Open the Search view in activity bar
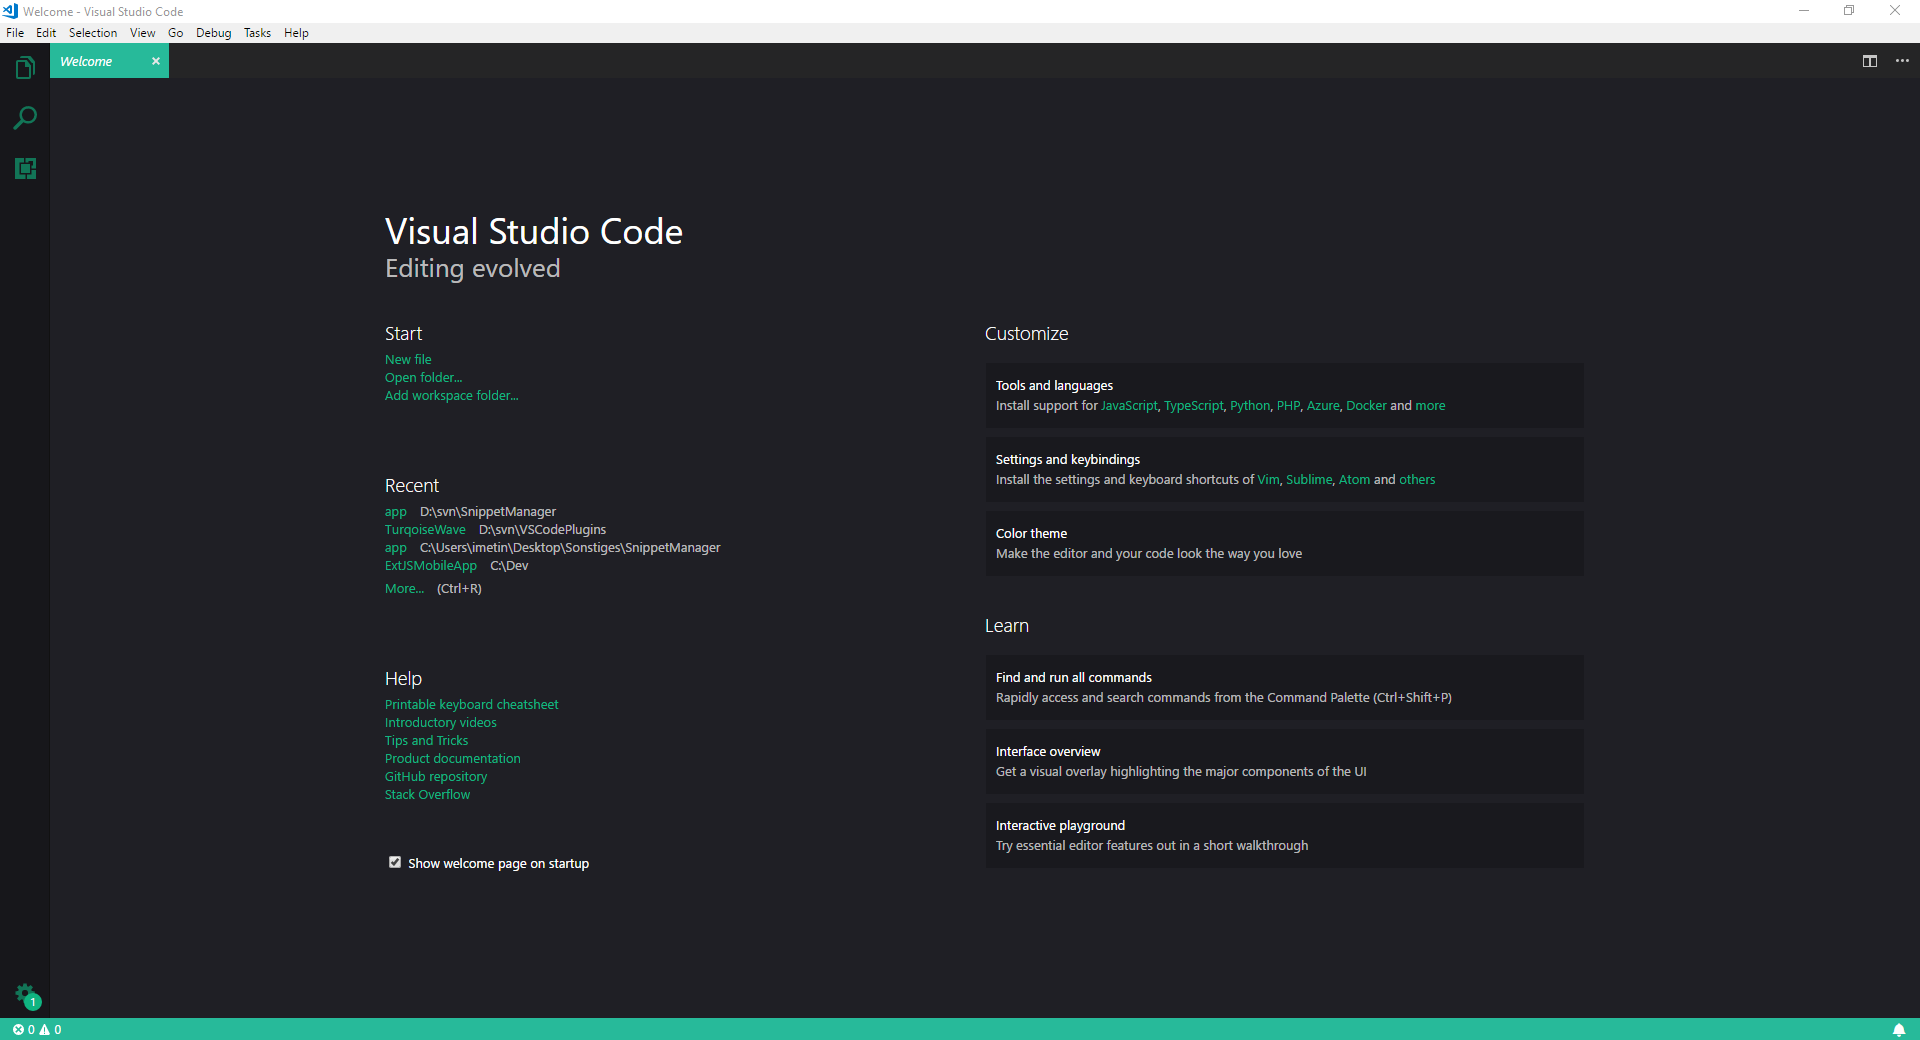 point(25,118)
